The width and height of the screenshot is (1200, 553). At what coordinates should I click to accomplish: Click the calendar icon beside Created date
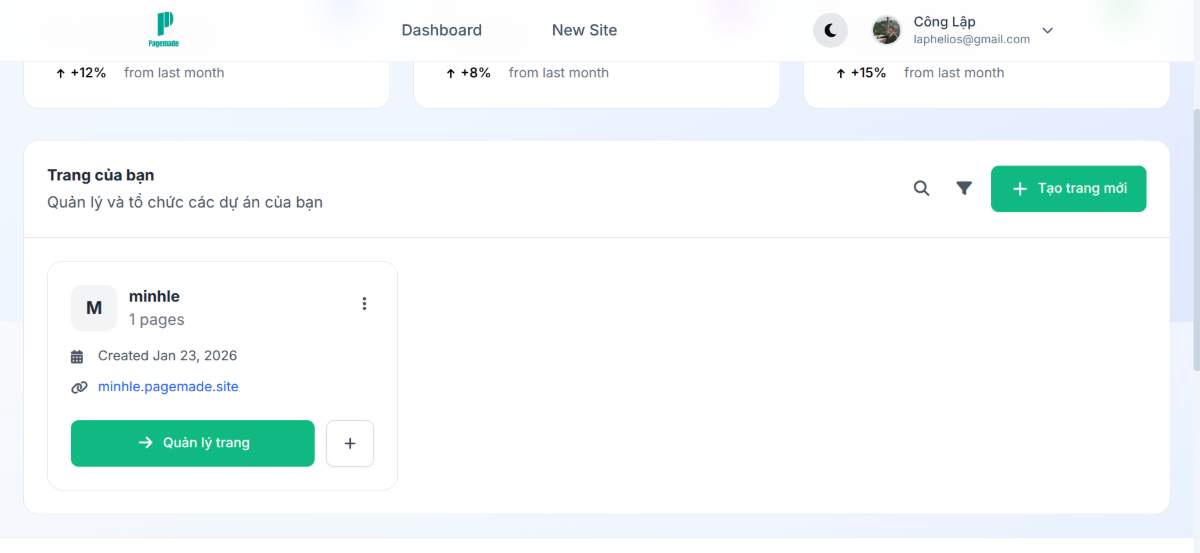pyautogui.click(x=77, y=356)
